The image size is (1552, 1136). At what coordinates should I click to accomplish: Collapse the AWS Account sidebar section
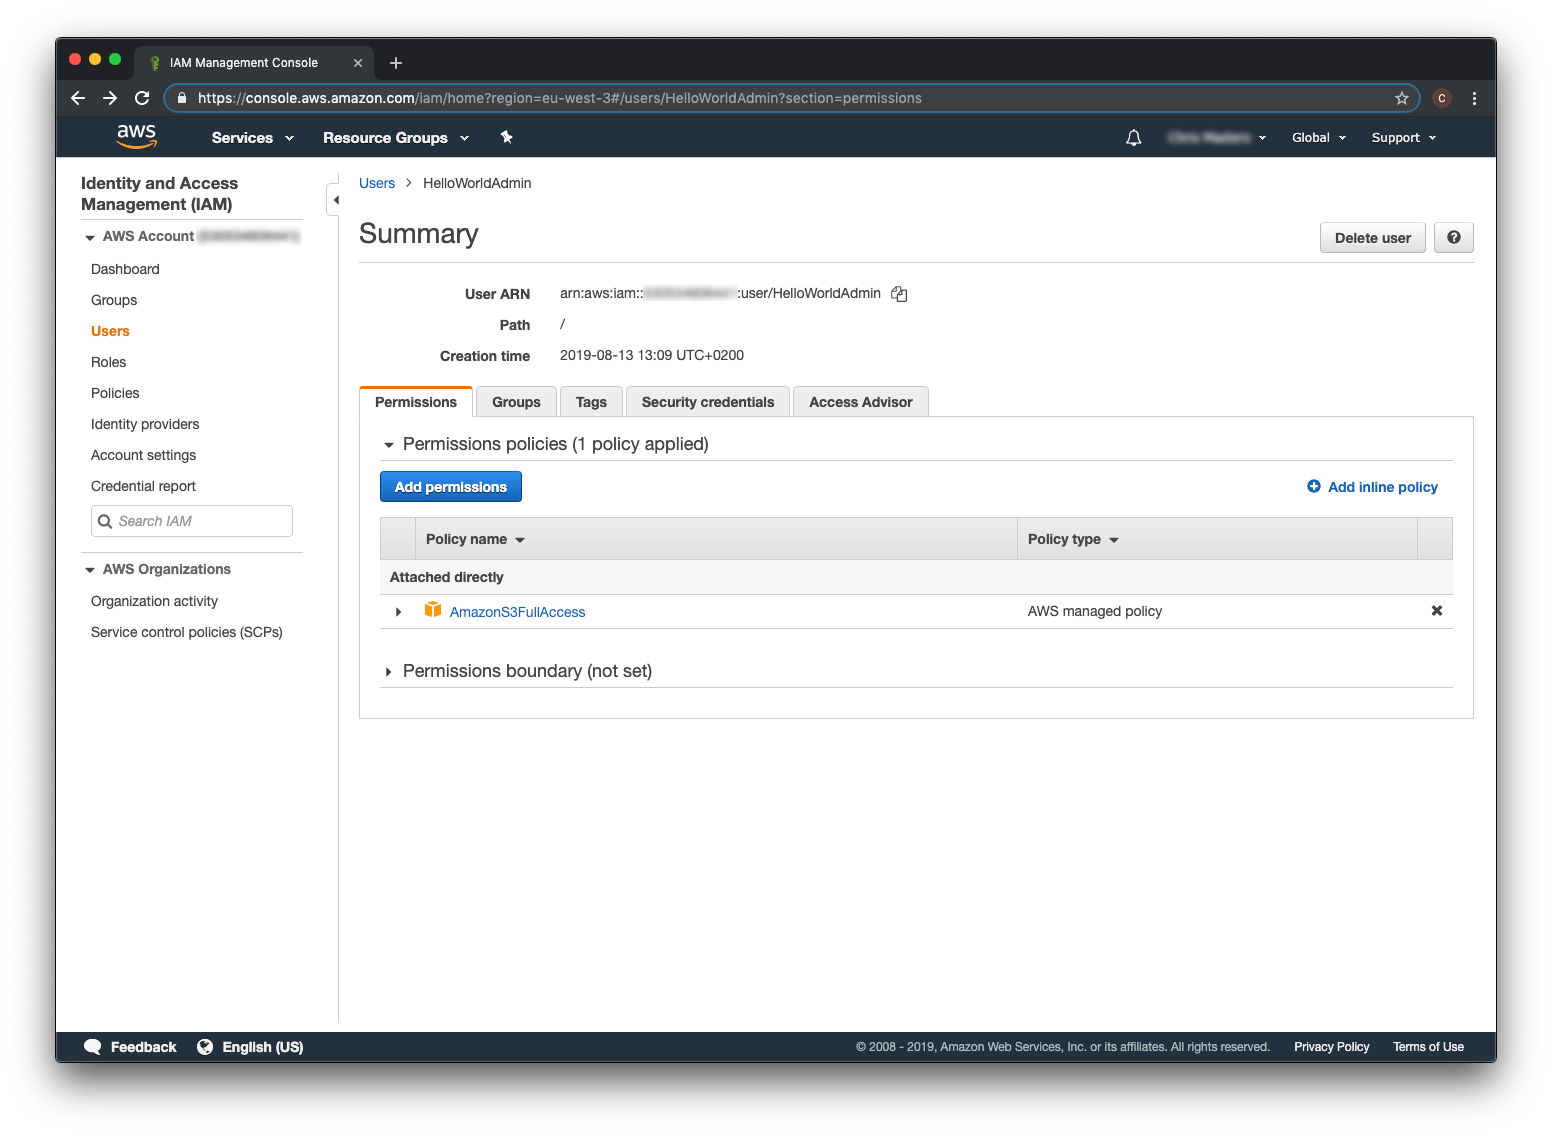point(90,237)
